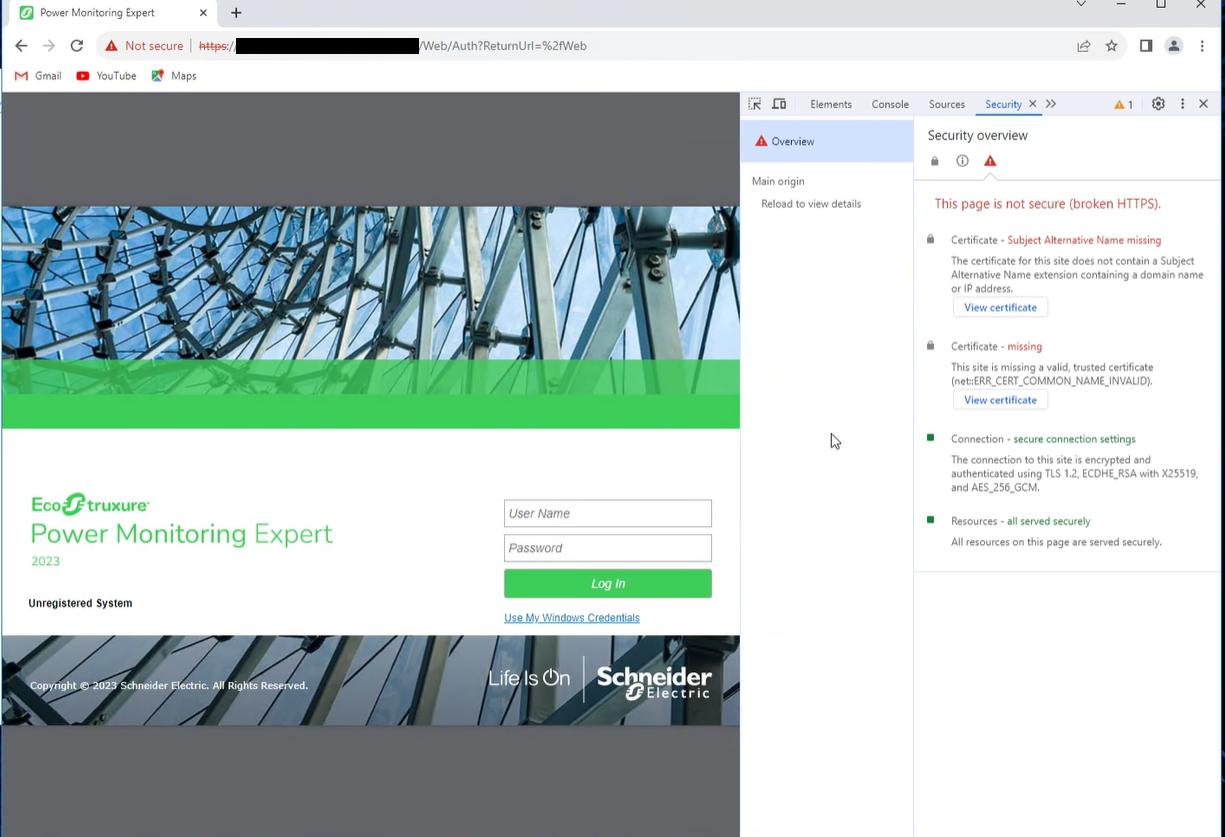
Task: Click the Schneider Electric logo
Action: click(x=654, y=681)
